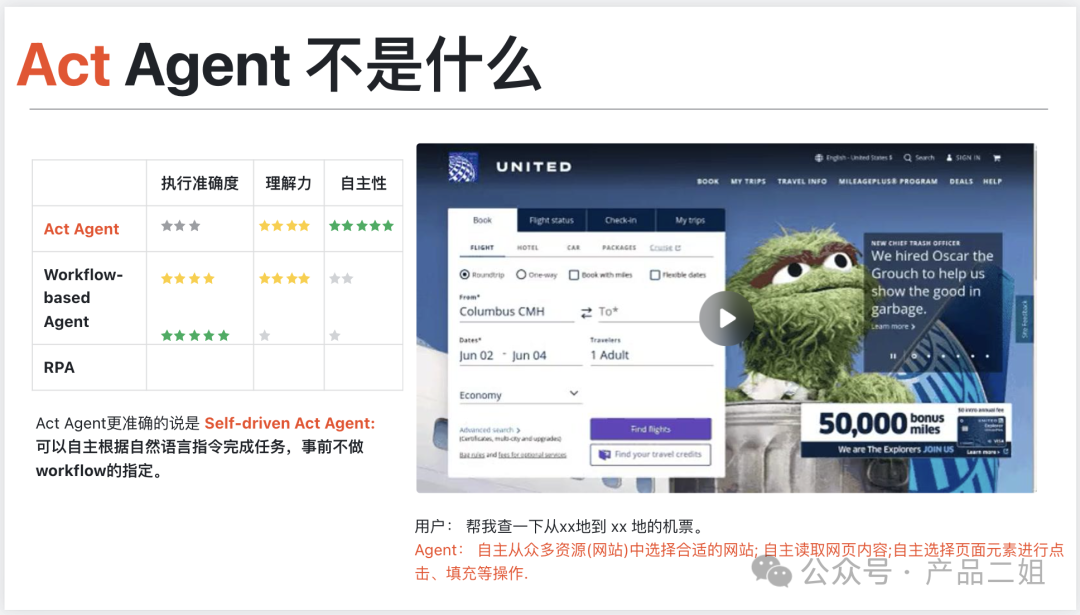Click Find your travel credits button
1080x615 pixels.
click(x=650, y=455)
